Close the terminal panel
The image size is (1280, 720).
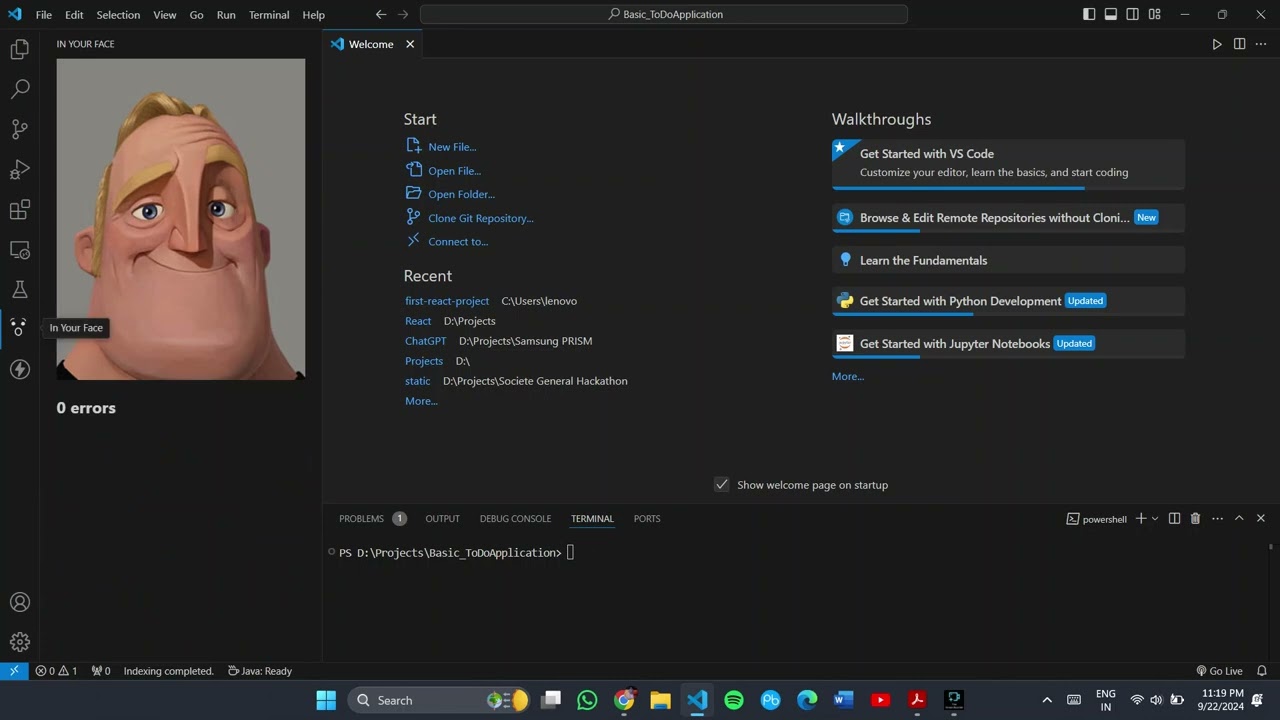click(1261, 519)
